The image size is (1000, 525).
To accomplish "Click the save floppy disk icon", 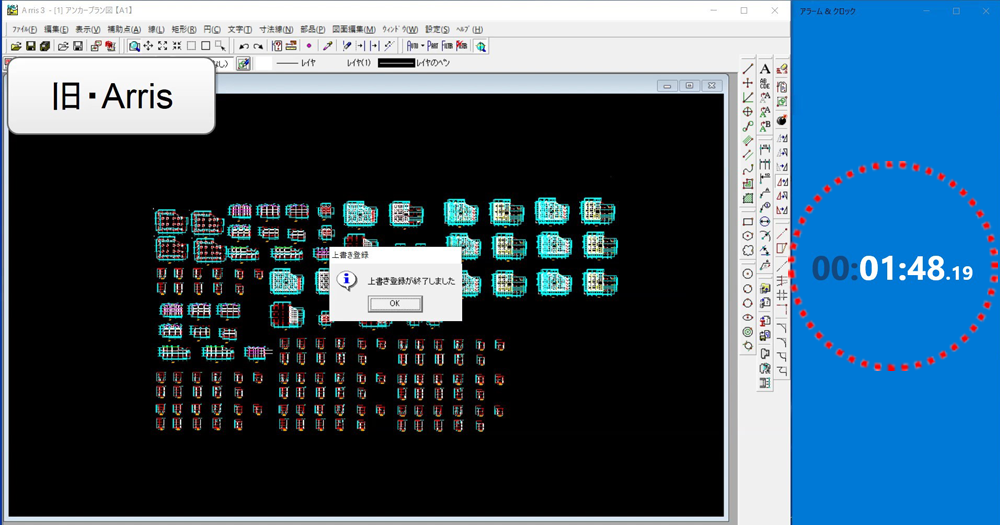I will [x=30, y=46].
